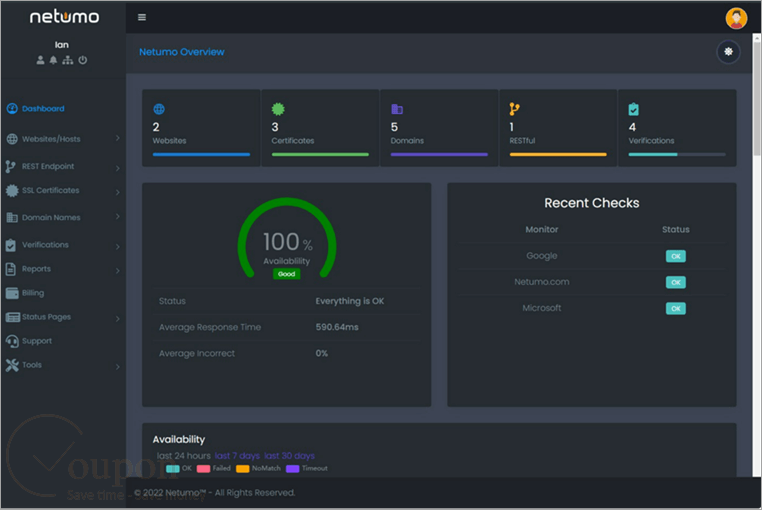
Task: Click the purple building icon on Domains card
Action: (397, 109)
